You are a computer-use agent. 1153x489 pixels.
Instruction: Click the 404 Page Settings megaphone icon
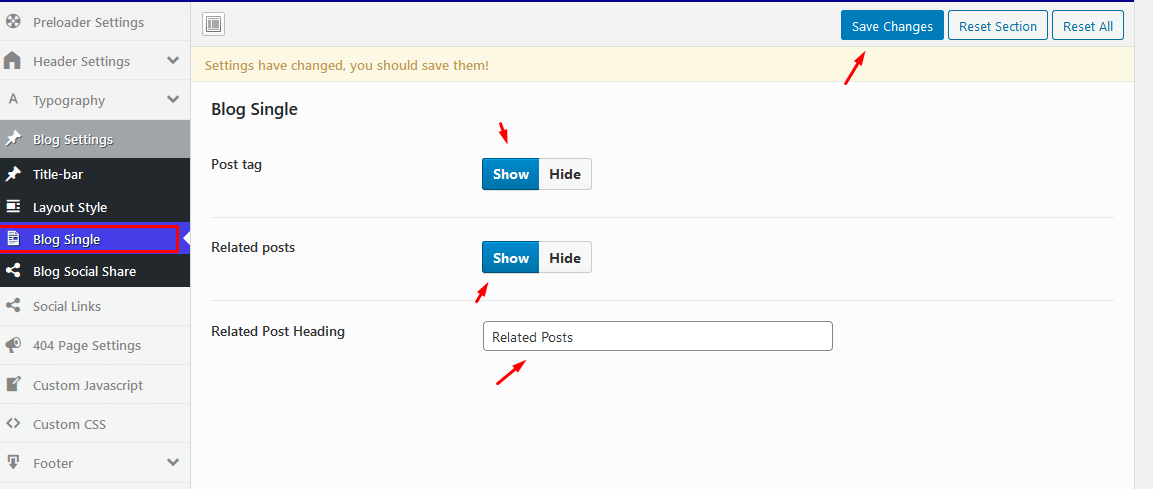(x=13, y=345)
